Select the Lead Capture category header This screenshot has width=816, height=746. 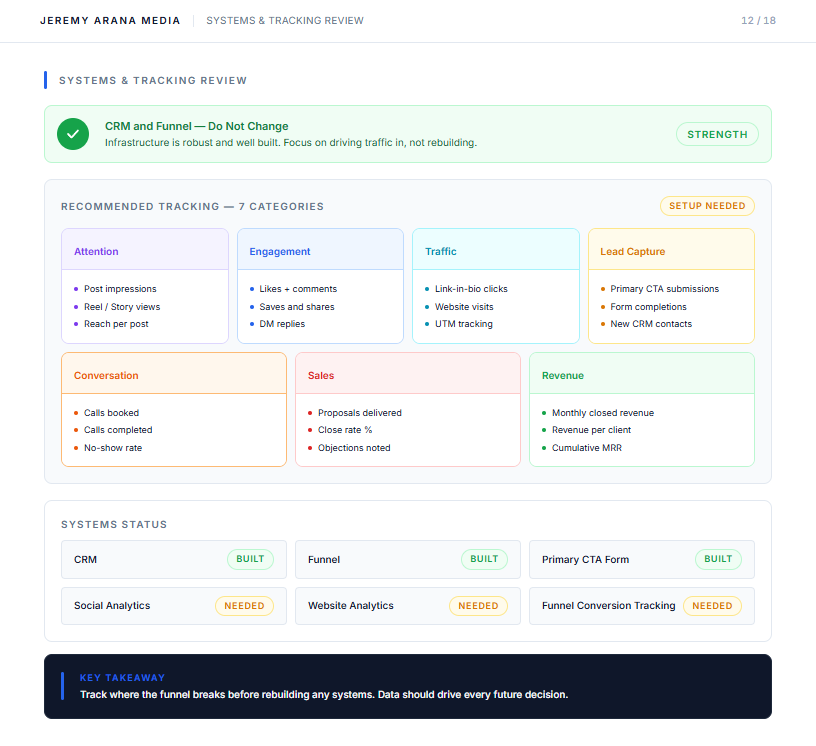(x=671, y=249)
